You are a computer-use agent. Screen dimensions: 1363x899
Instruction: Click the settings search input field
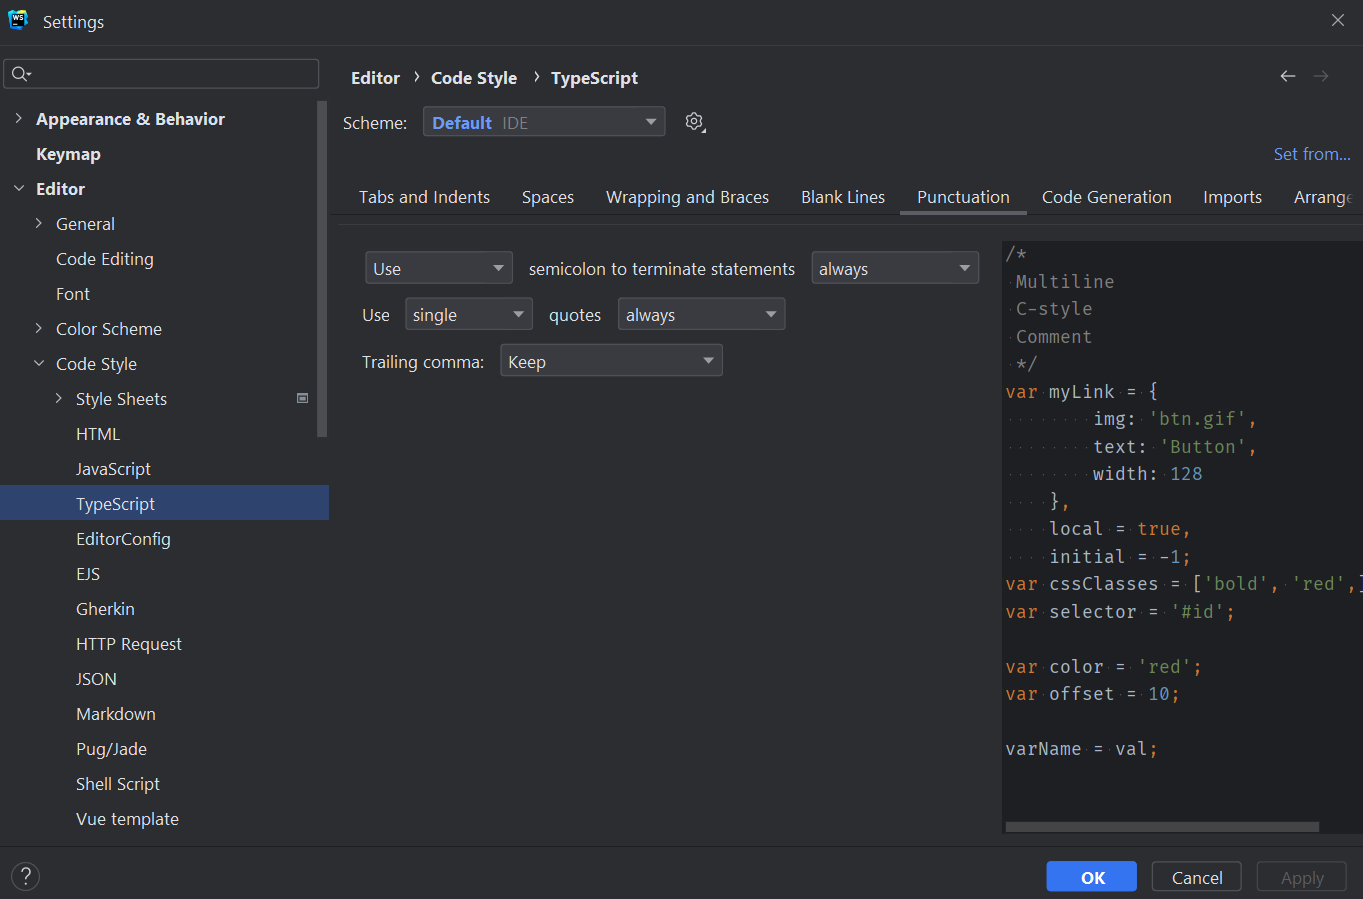(x=170, y=74)
